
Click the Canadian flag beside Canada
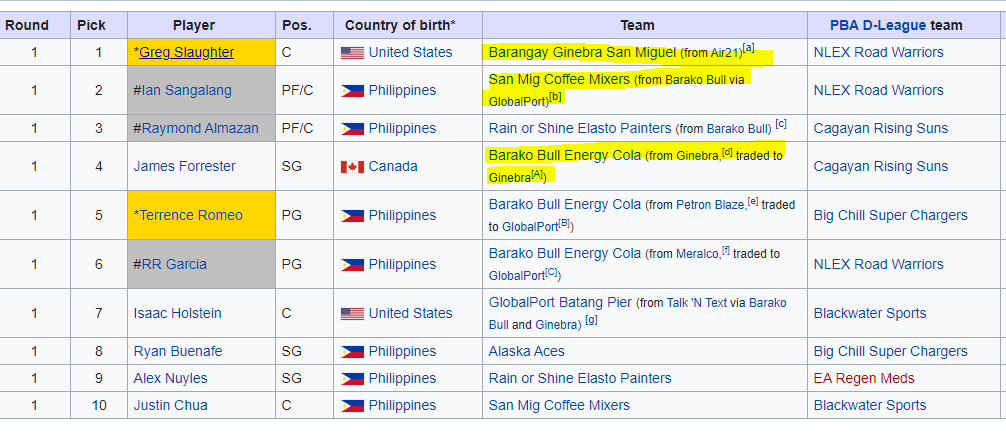click(352, 167)
